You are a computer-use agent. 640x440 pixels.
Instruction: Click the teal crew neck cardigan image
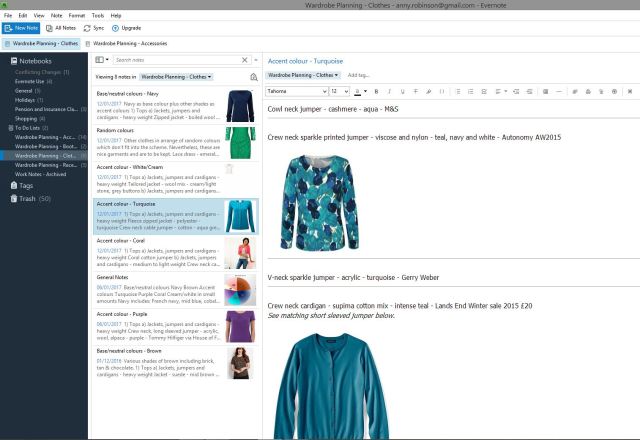pos(331,386)
